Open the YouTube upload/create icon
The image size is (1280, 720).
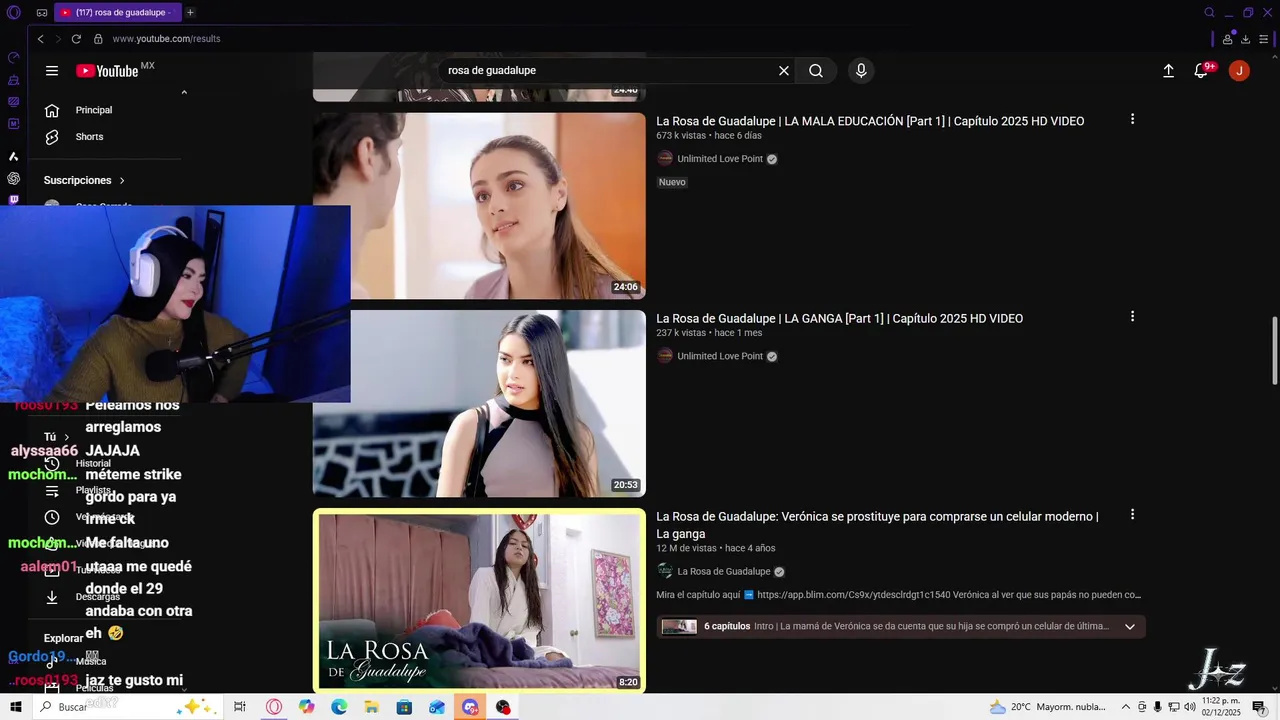pos(1168,71)
